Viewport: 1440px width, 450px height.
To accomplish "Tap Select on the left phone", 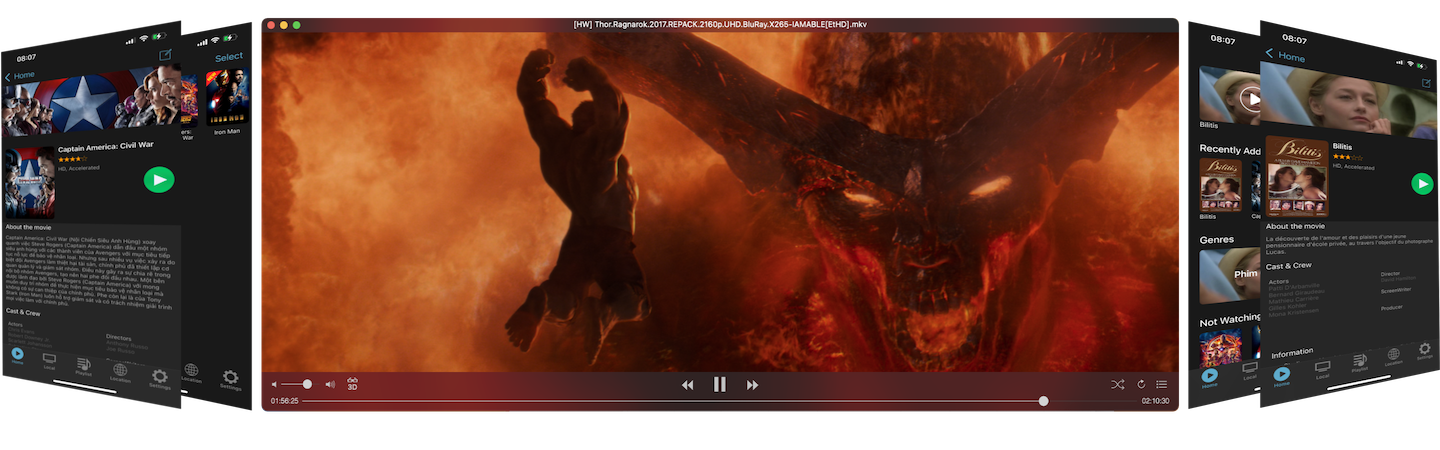I will [228, 57].
